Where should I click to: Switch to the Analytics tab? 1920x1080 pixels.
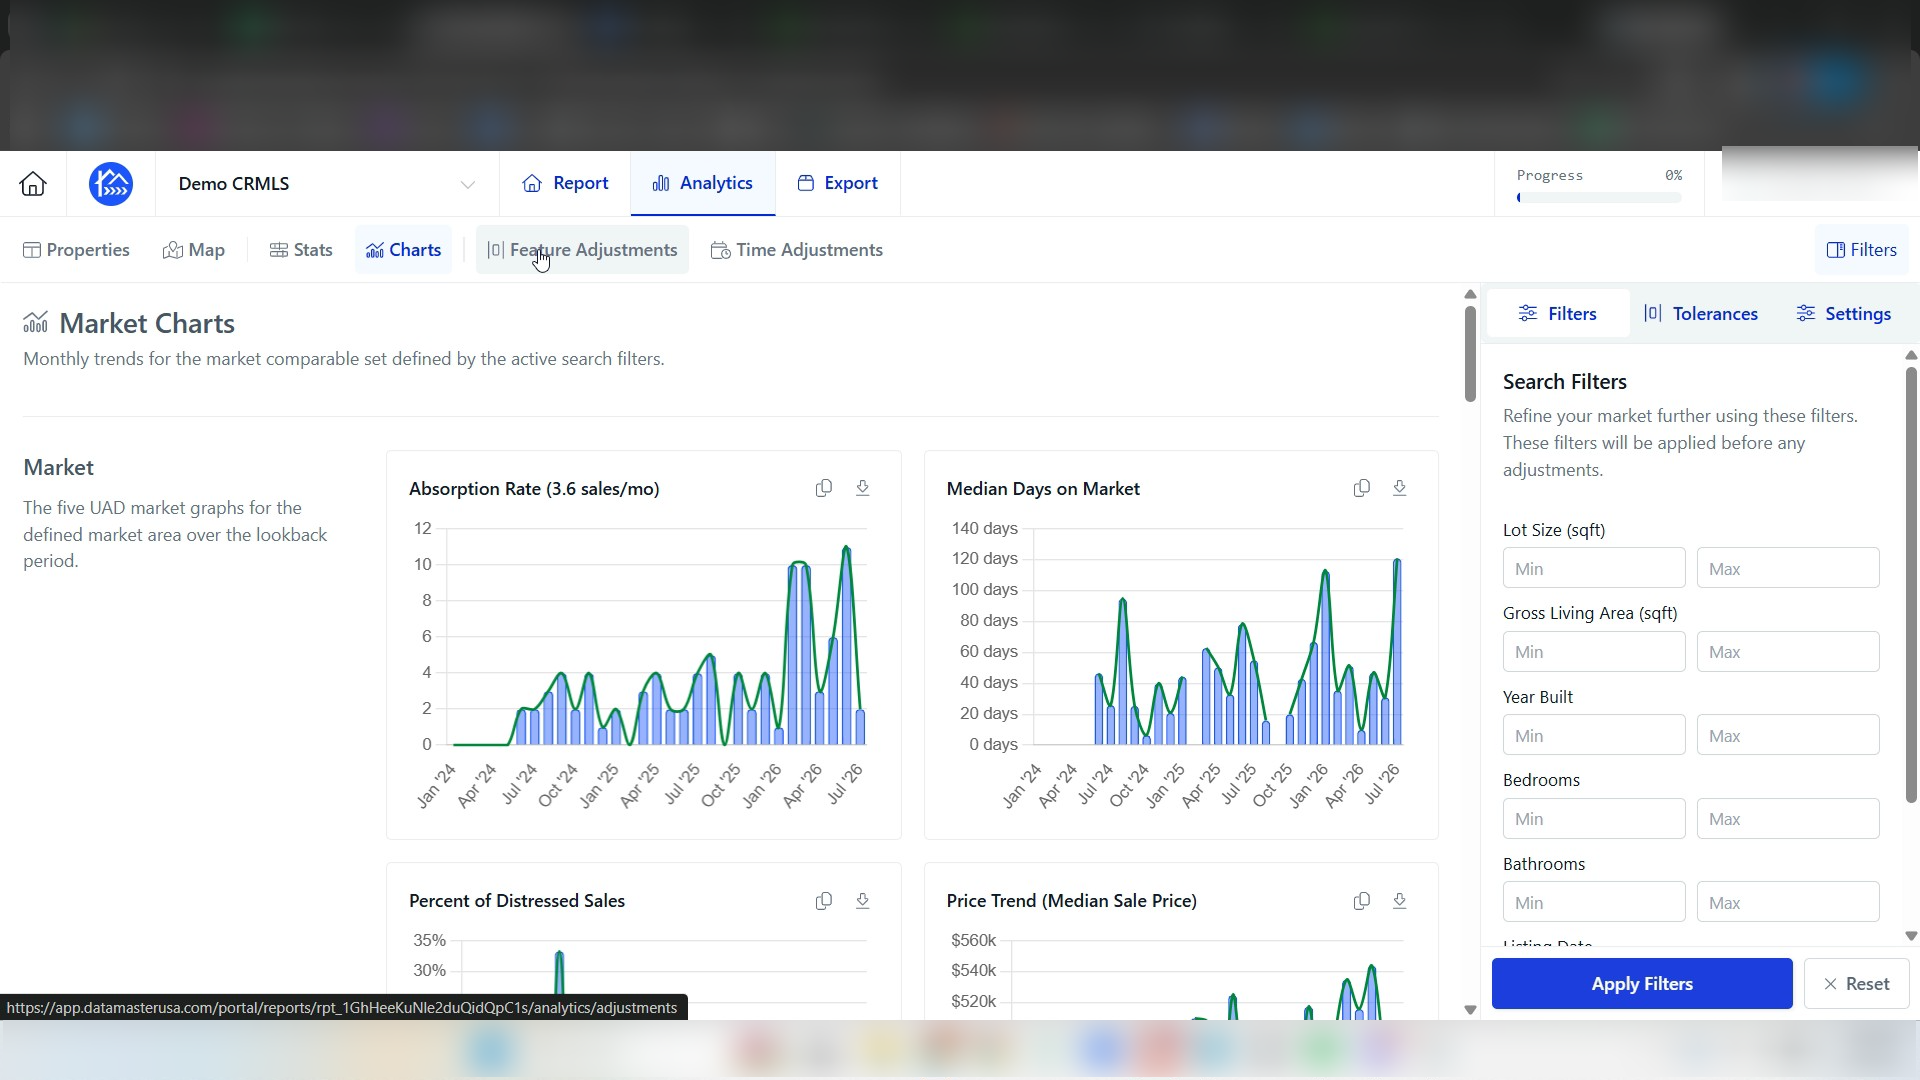pos(703,183)
